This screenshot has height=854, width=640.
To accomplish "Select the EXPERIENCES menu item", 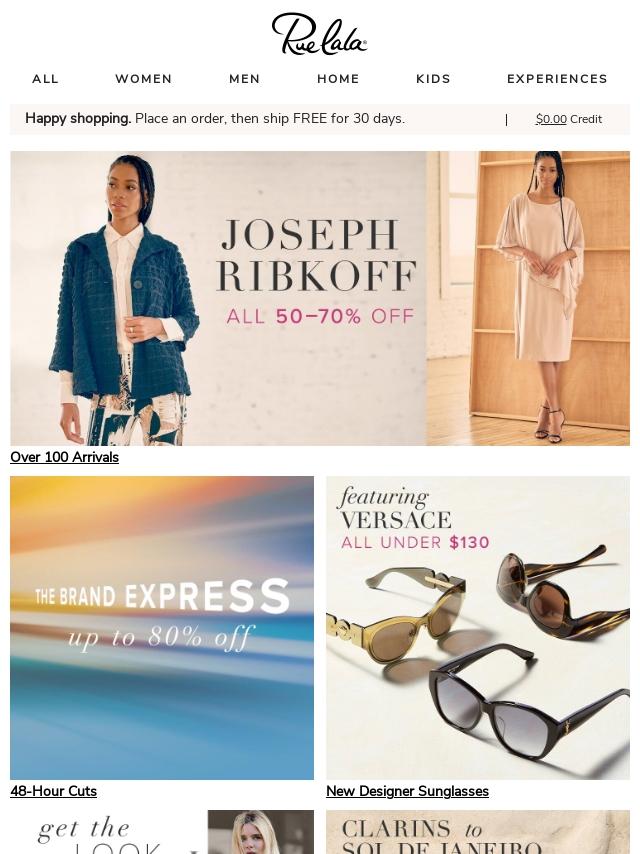I will coord(557,79).
